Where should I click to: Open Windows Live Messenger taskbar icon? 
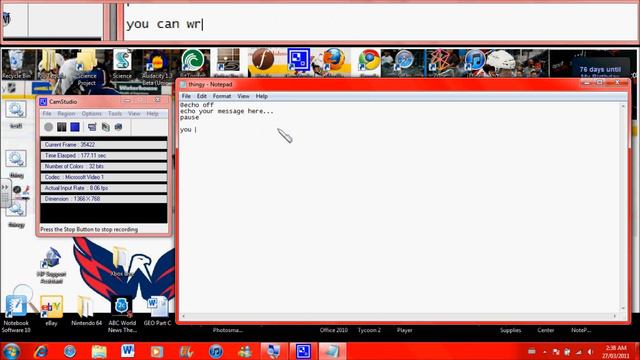point(245,351)
